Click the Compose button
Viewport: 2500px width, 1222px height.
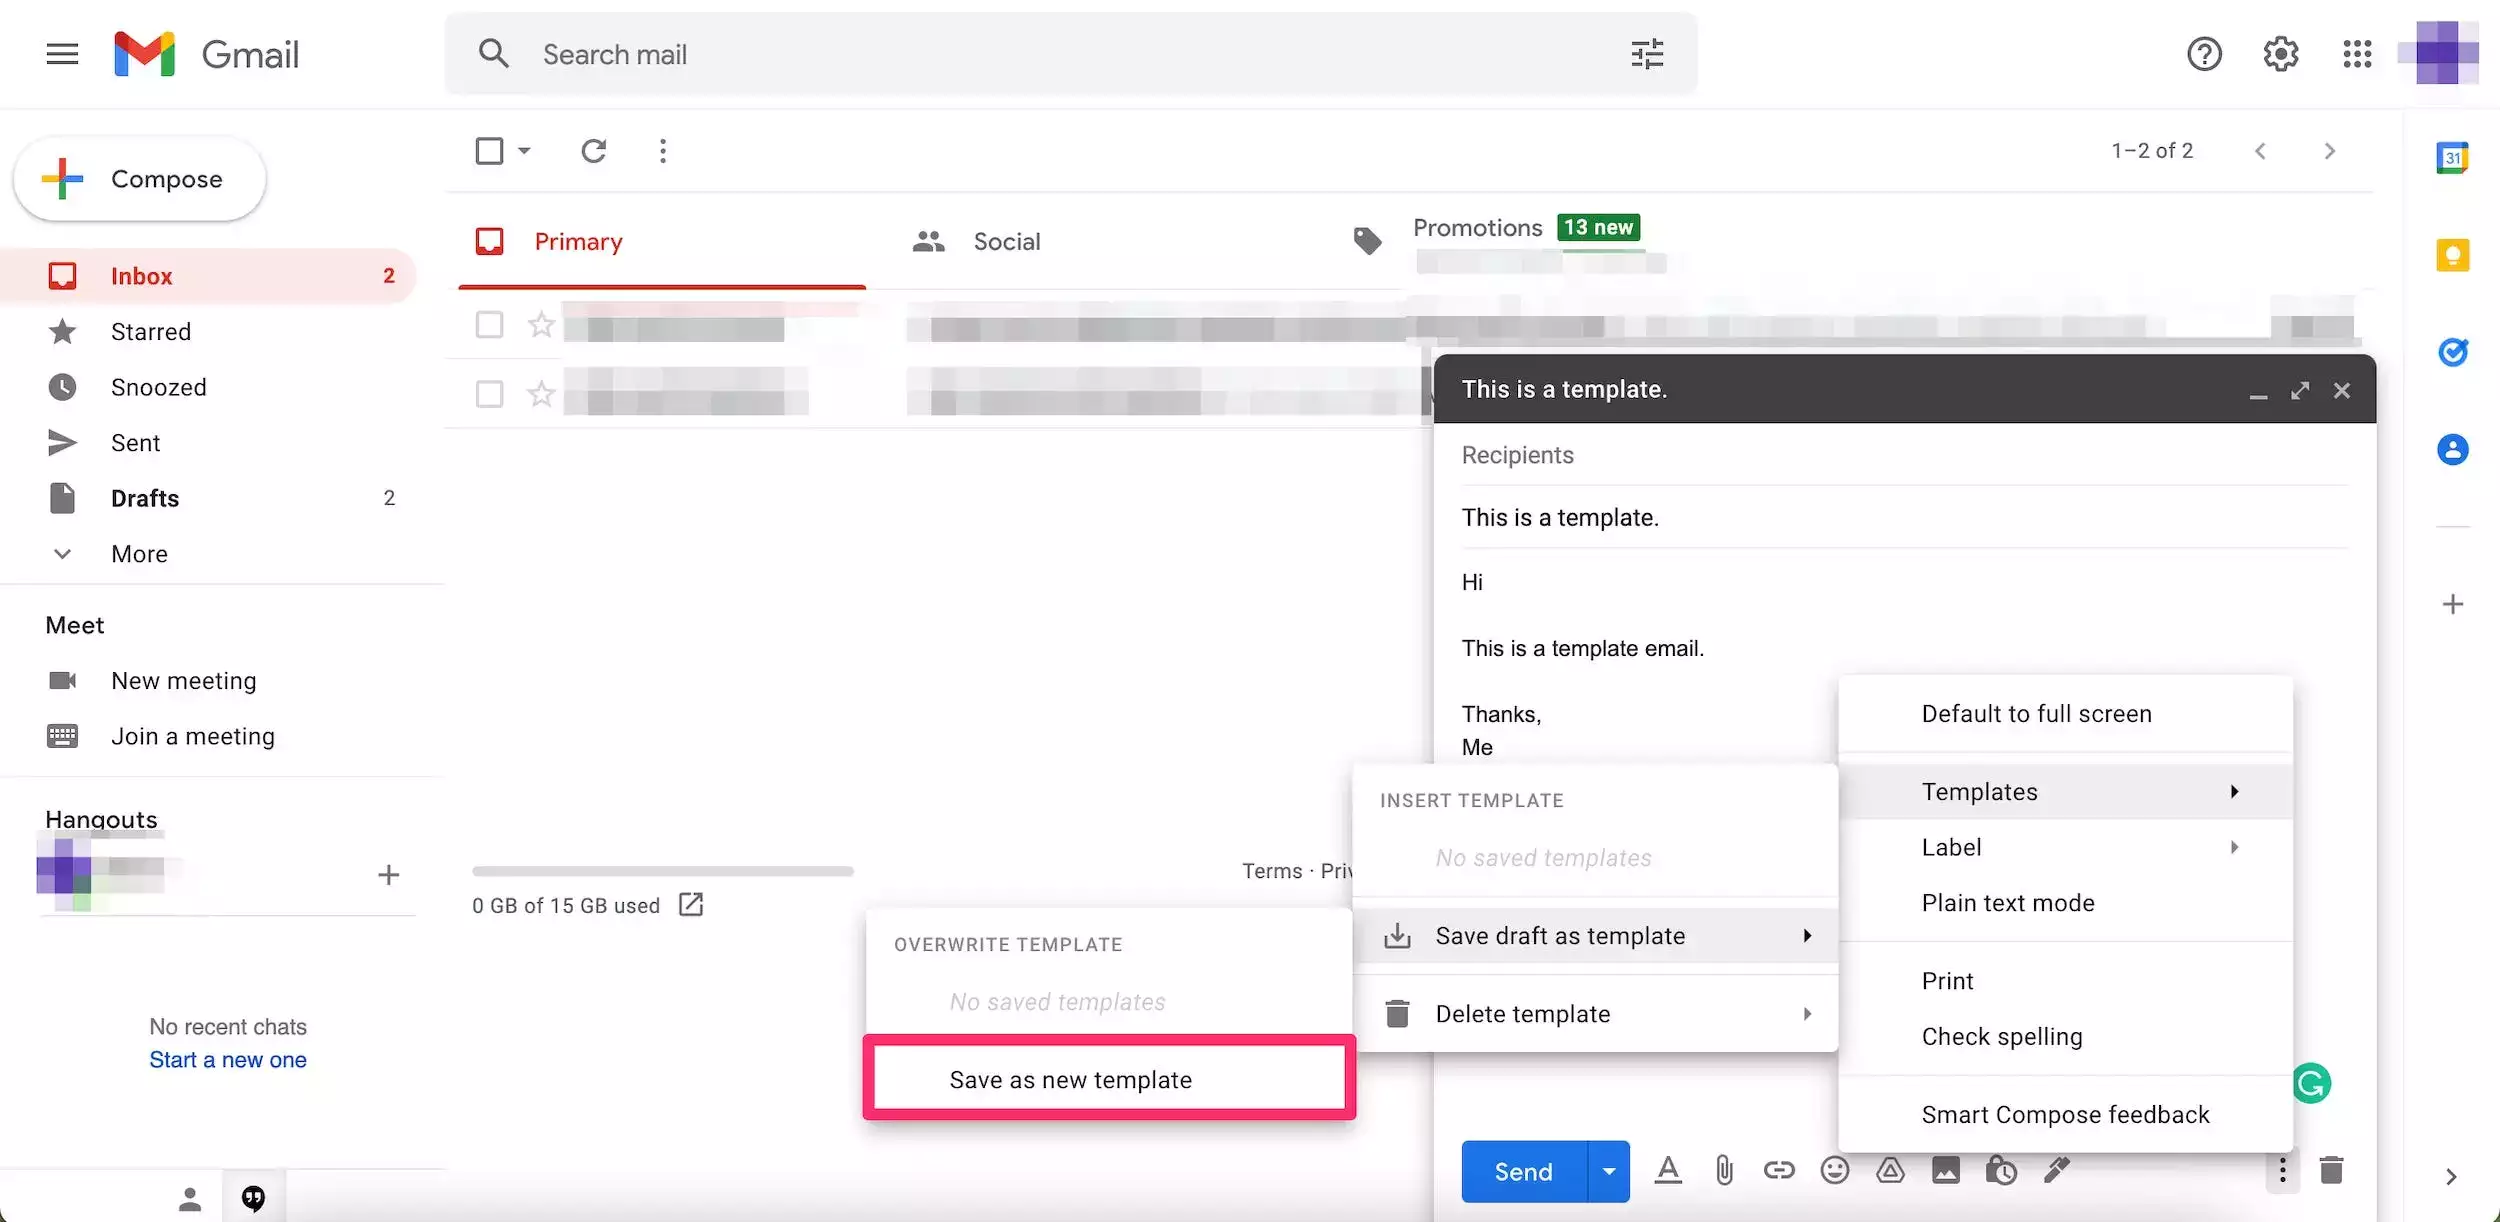pyautogui.click(x=140, y=179)
